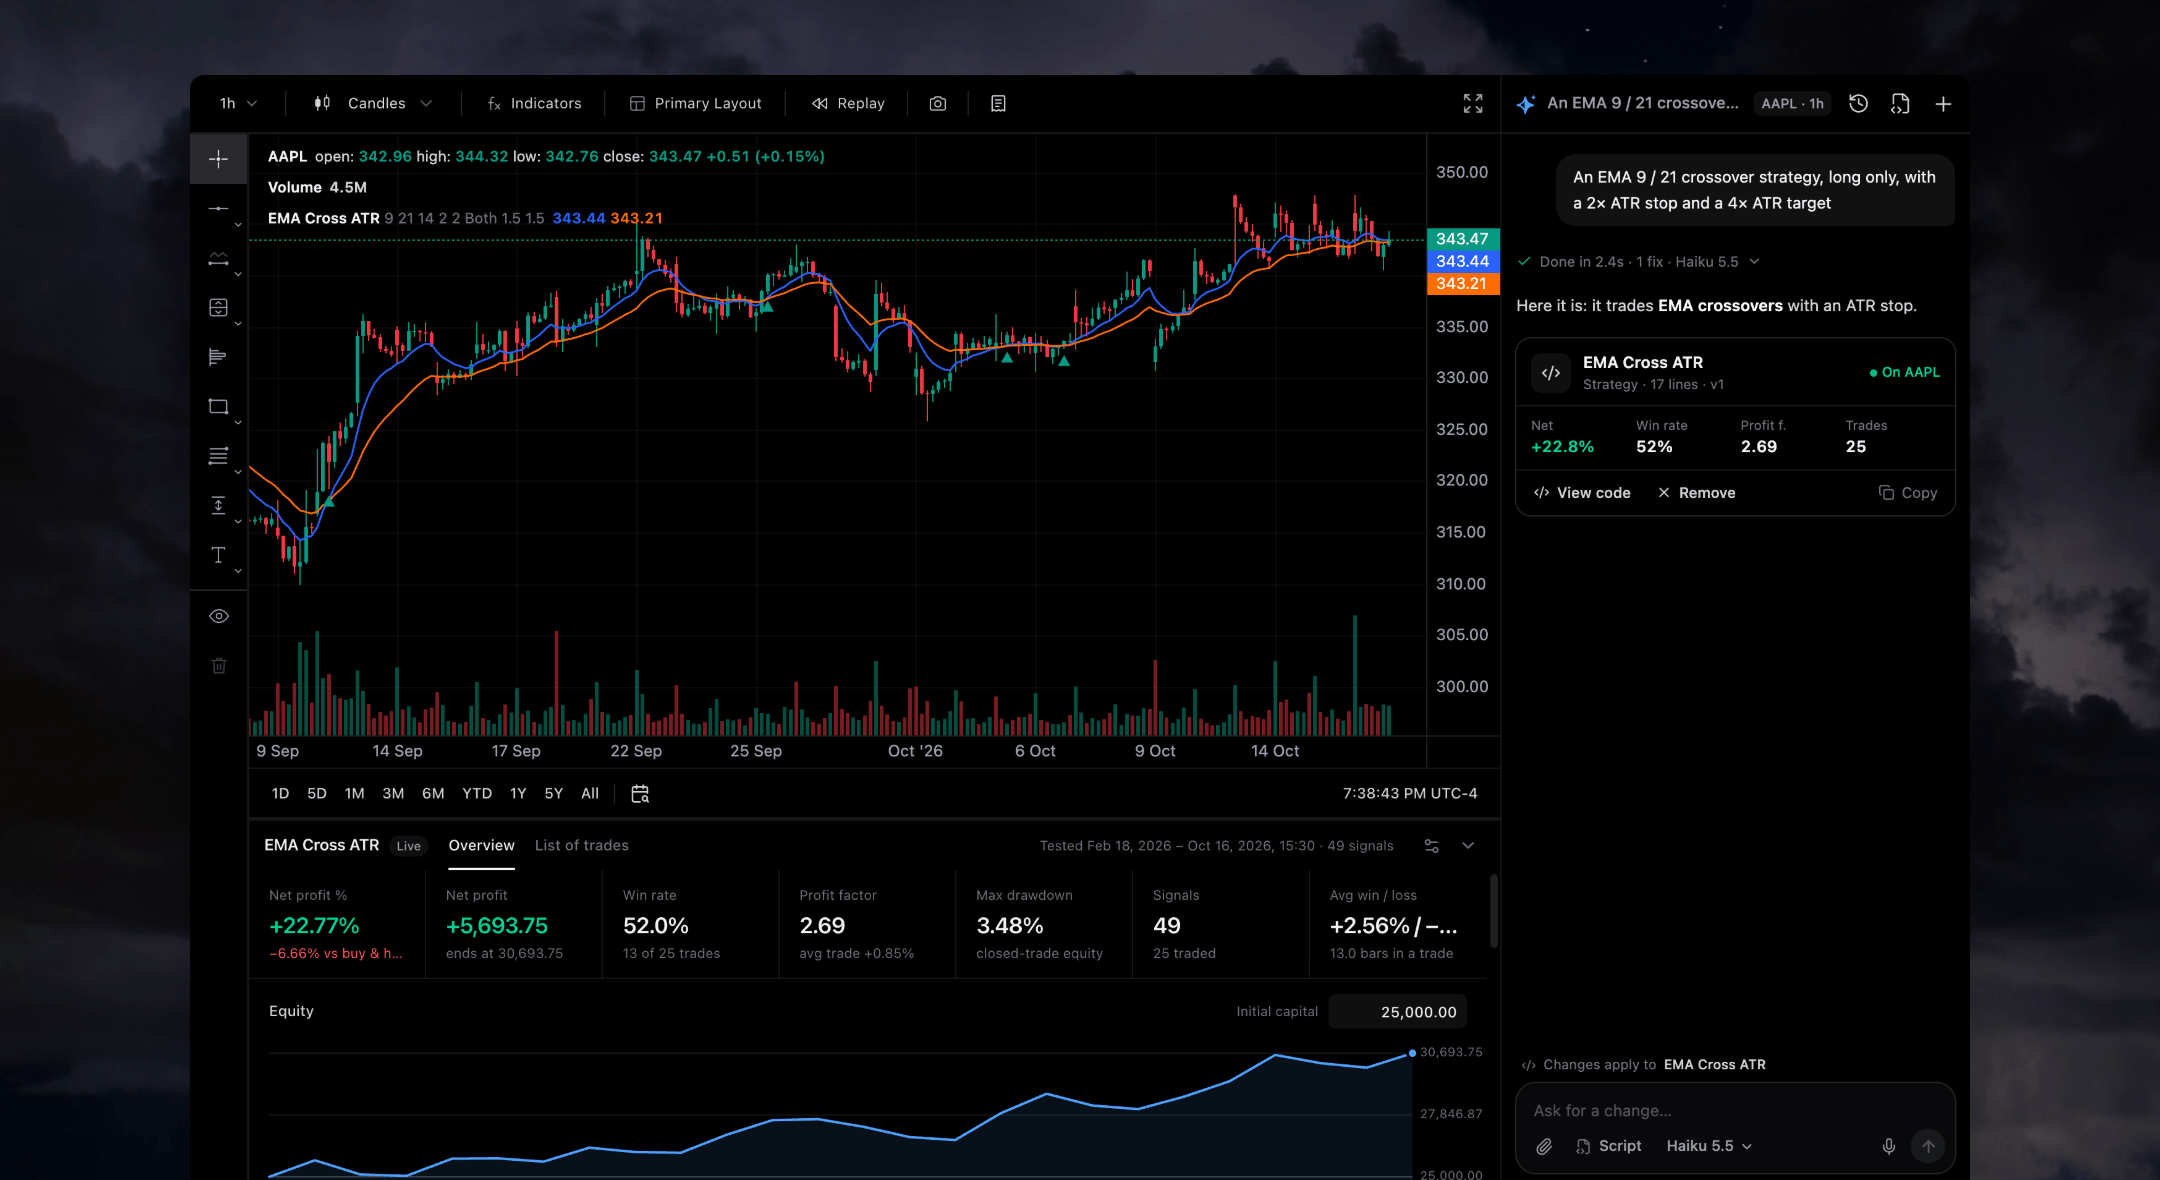Click the strategy tester vertical scrollbar
This screenshot has width=2160, height=1180.
[x=1493, y=911]
